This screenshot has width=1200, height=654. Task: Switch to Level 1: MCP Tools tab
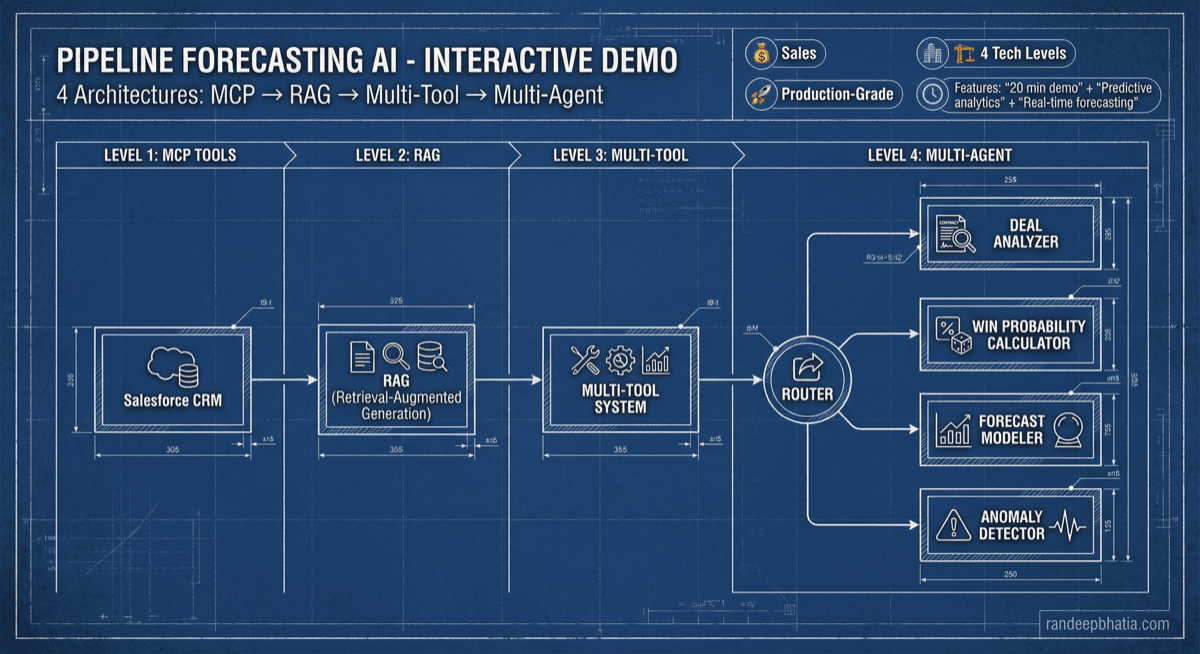pyautogui.click(x=169, y=154)
